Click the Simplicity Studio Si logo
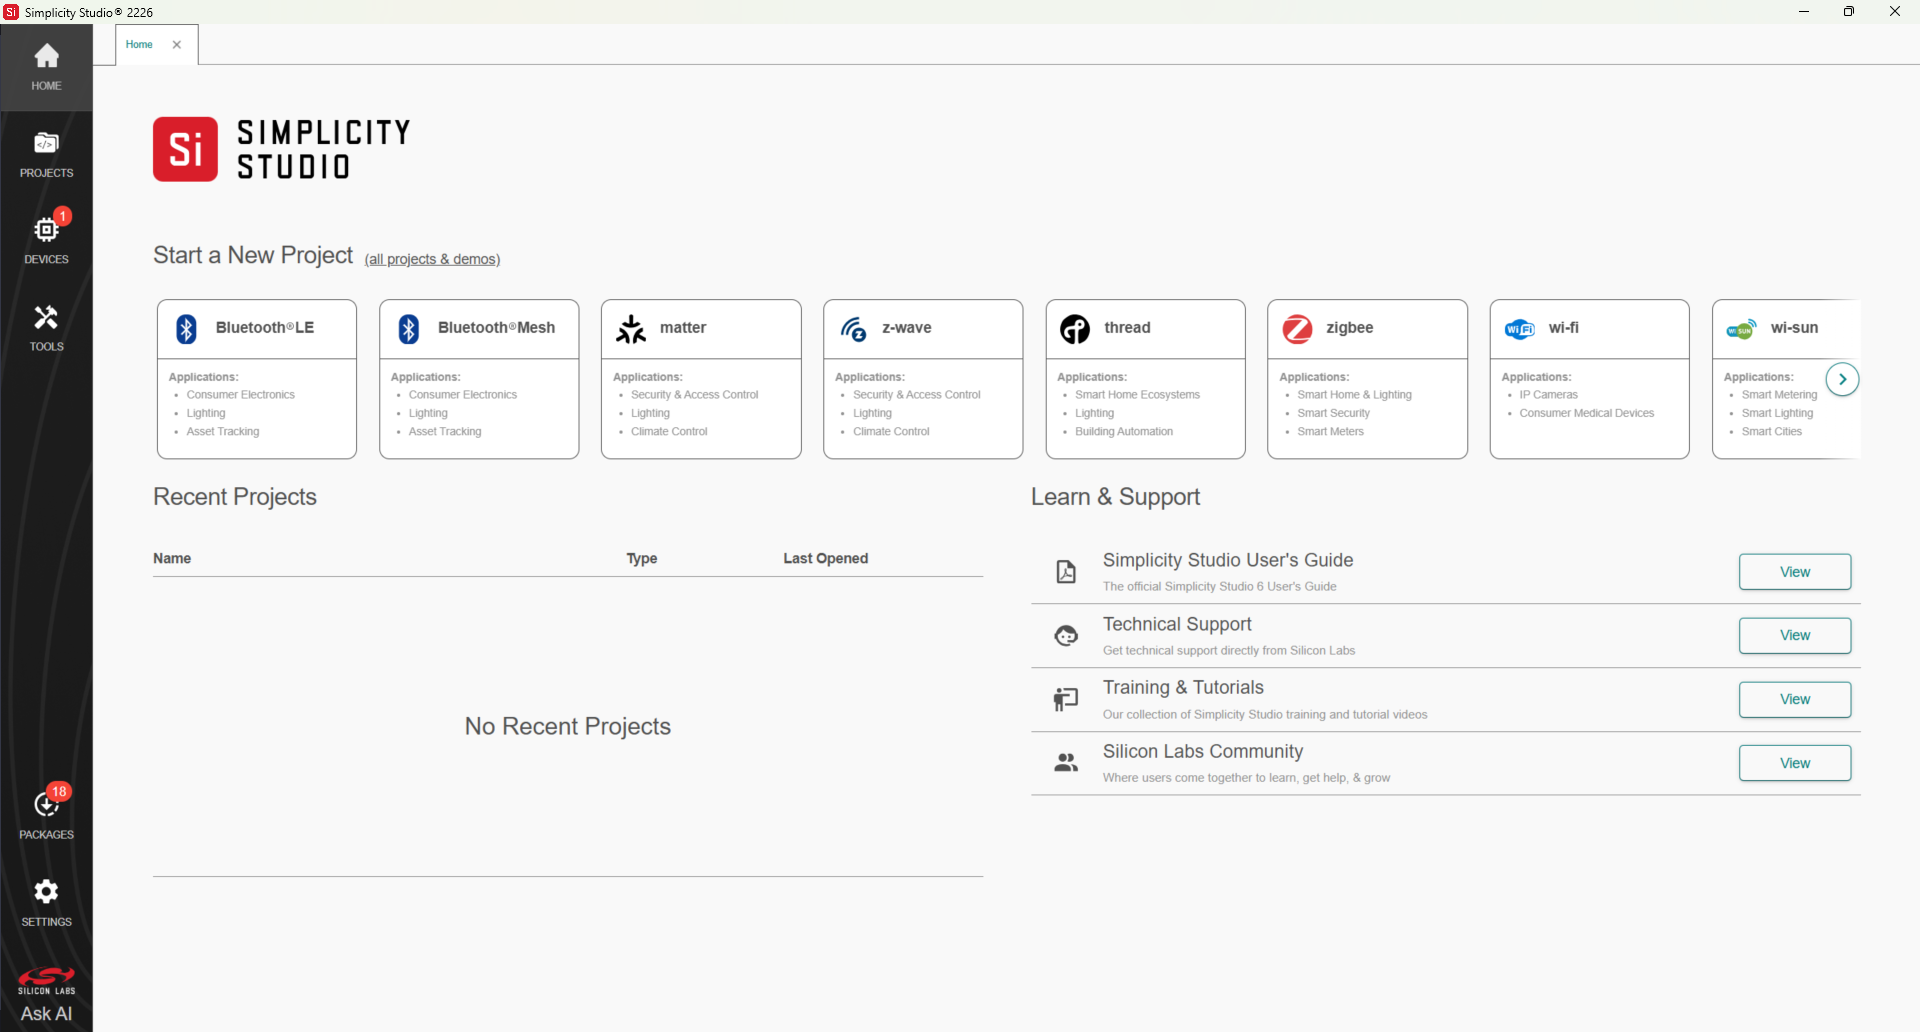The image size is (1920, 1032). tap(185, 149)
